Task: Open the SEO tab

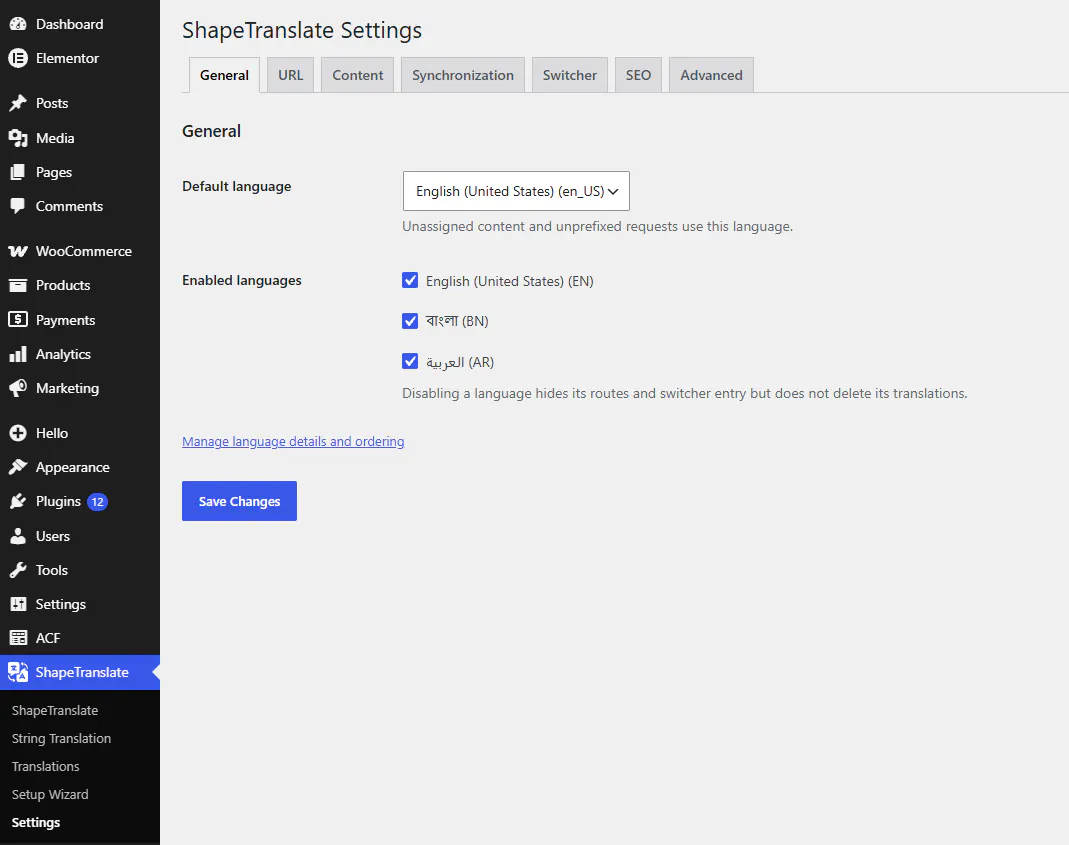Action: click(638, 75)
